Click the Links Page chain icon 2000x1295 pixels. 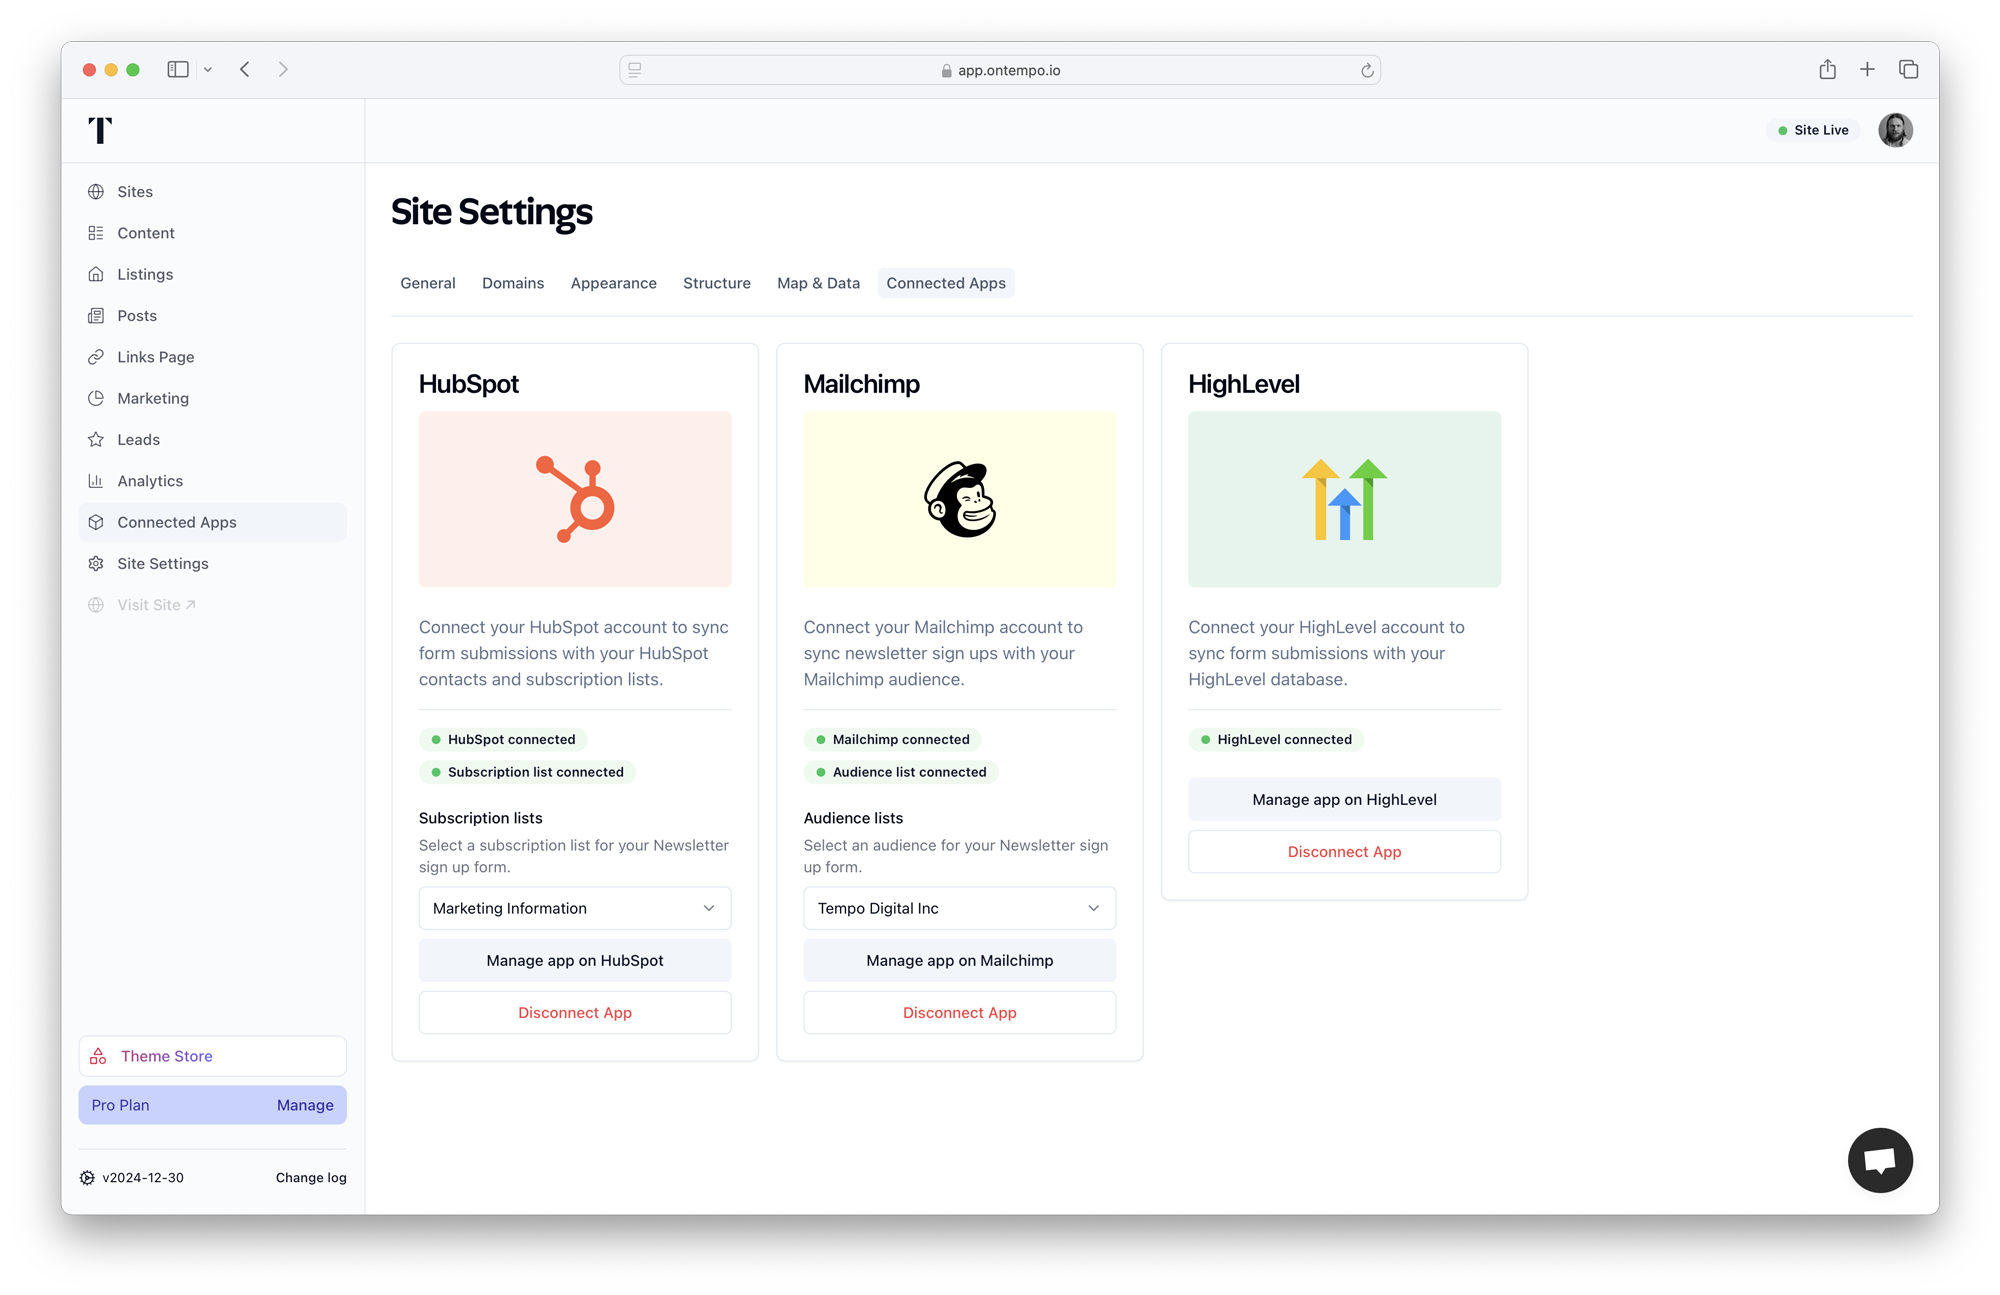(x=96, y=357)
